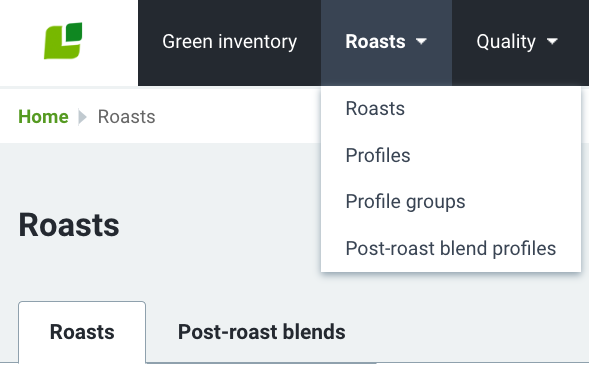Viewport: 589px width, 370px height.
Task: Click white breadcrumb bar beside Roasts crumb
Action: coord(237,116)
